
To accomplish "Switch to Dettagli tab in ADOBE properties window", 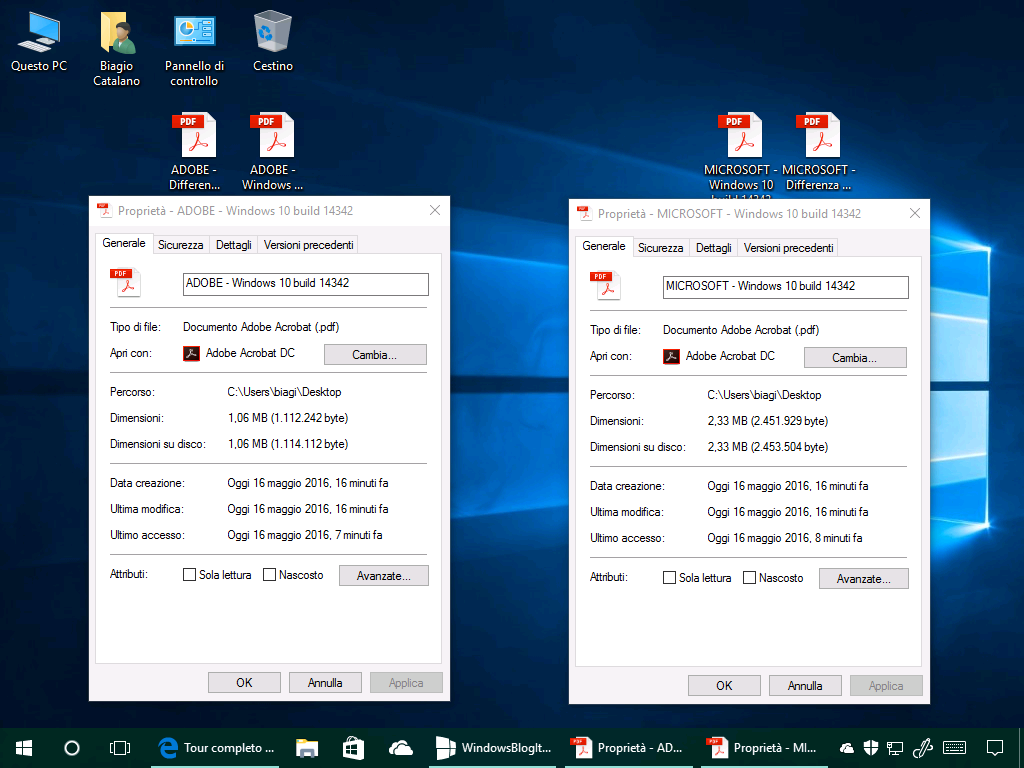I will pos(233,245).
